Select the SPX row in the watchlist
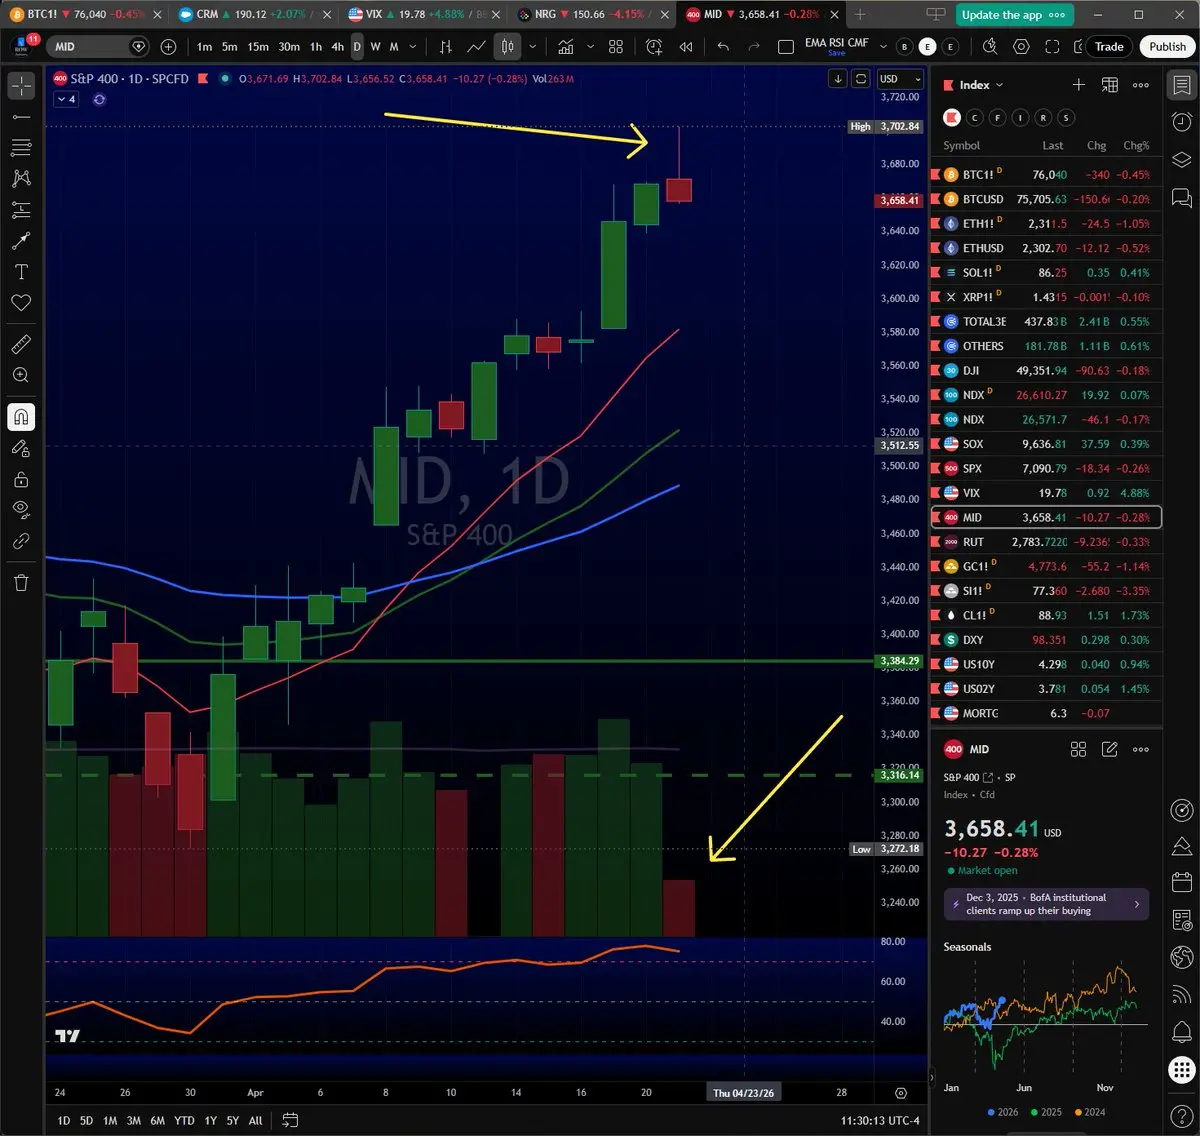The width and height of the screenshot is (1200, 1136). tap(1046, 468)
